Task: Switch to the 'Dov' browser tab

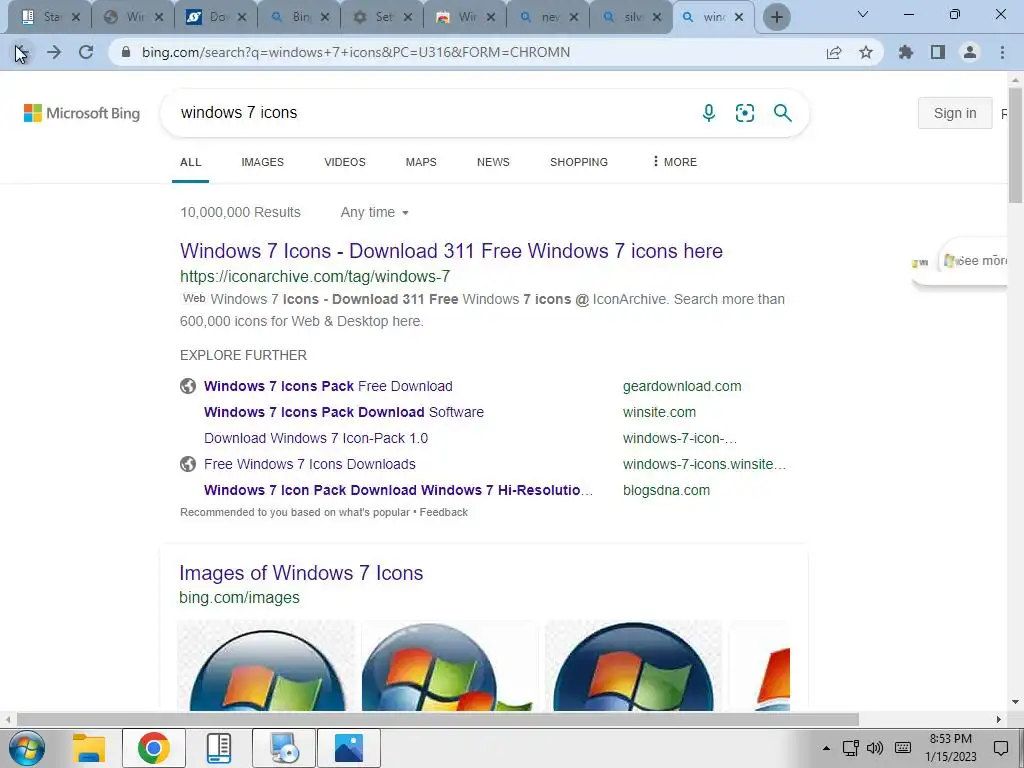Action: coord(216,18)
